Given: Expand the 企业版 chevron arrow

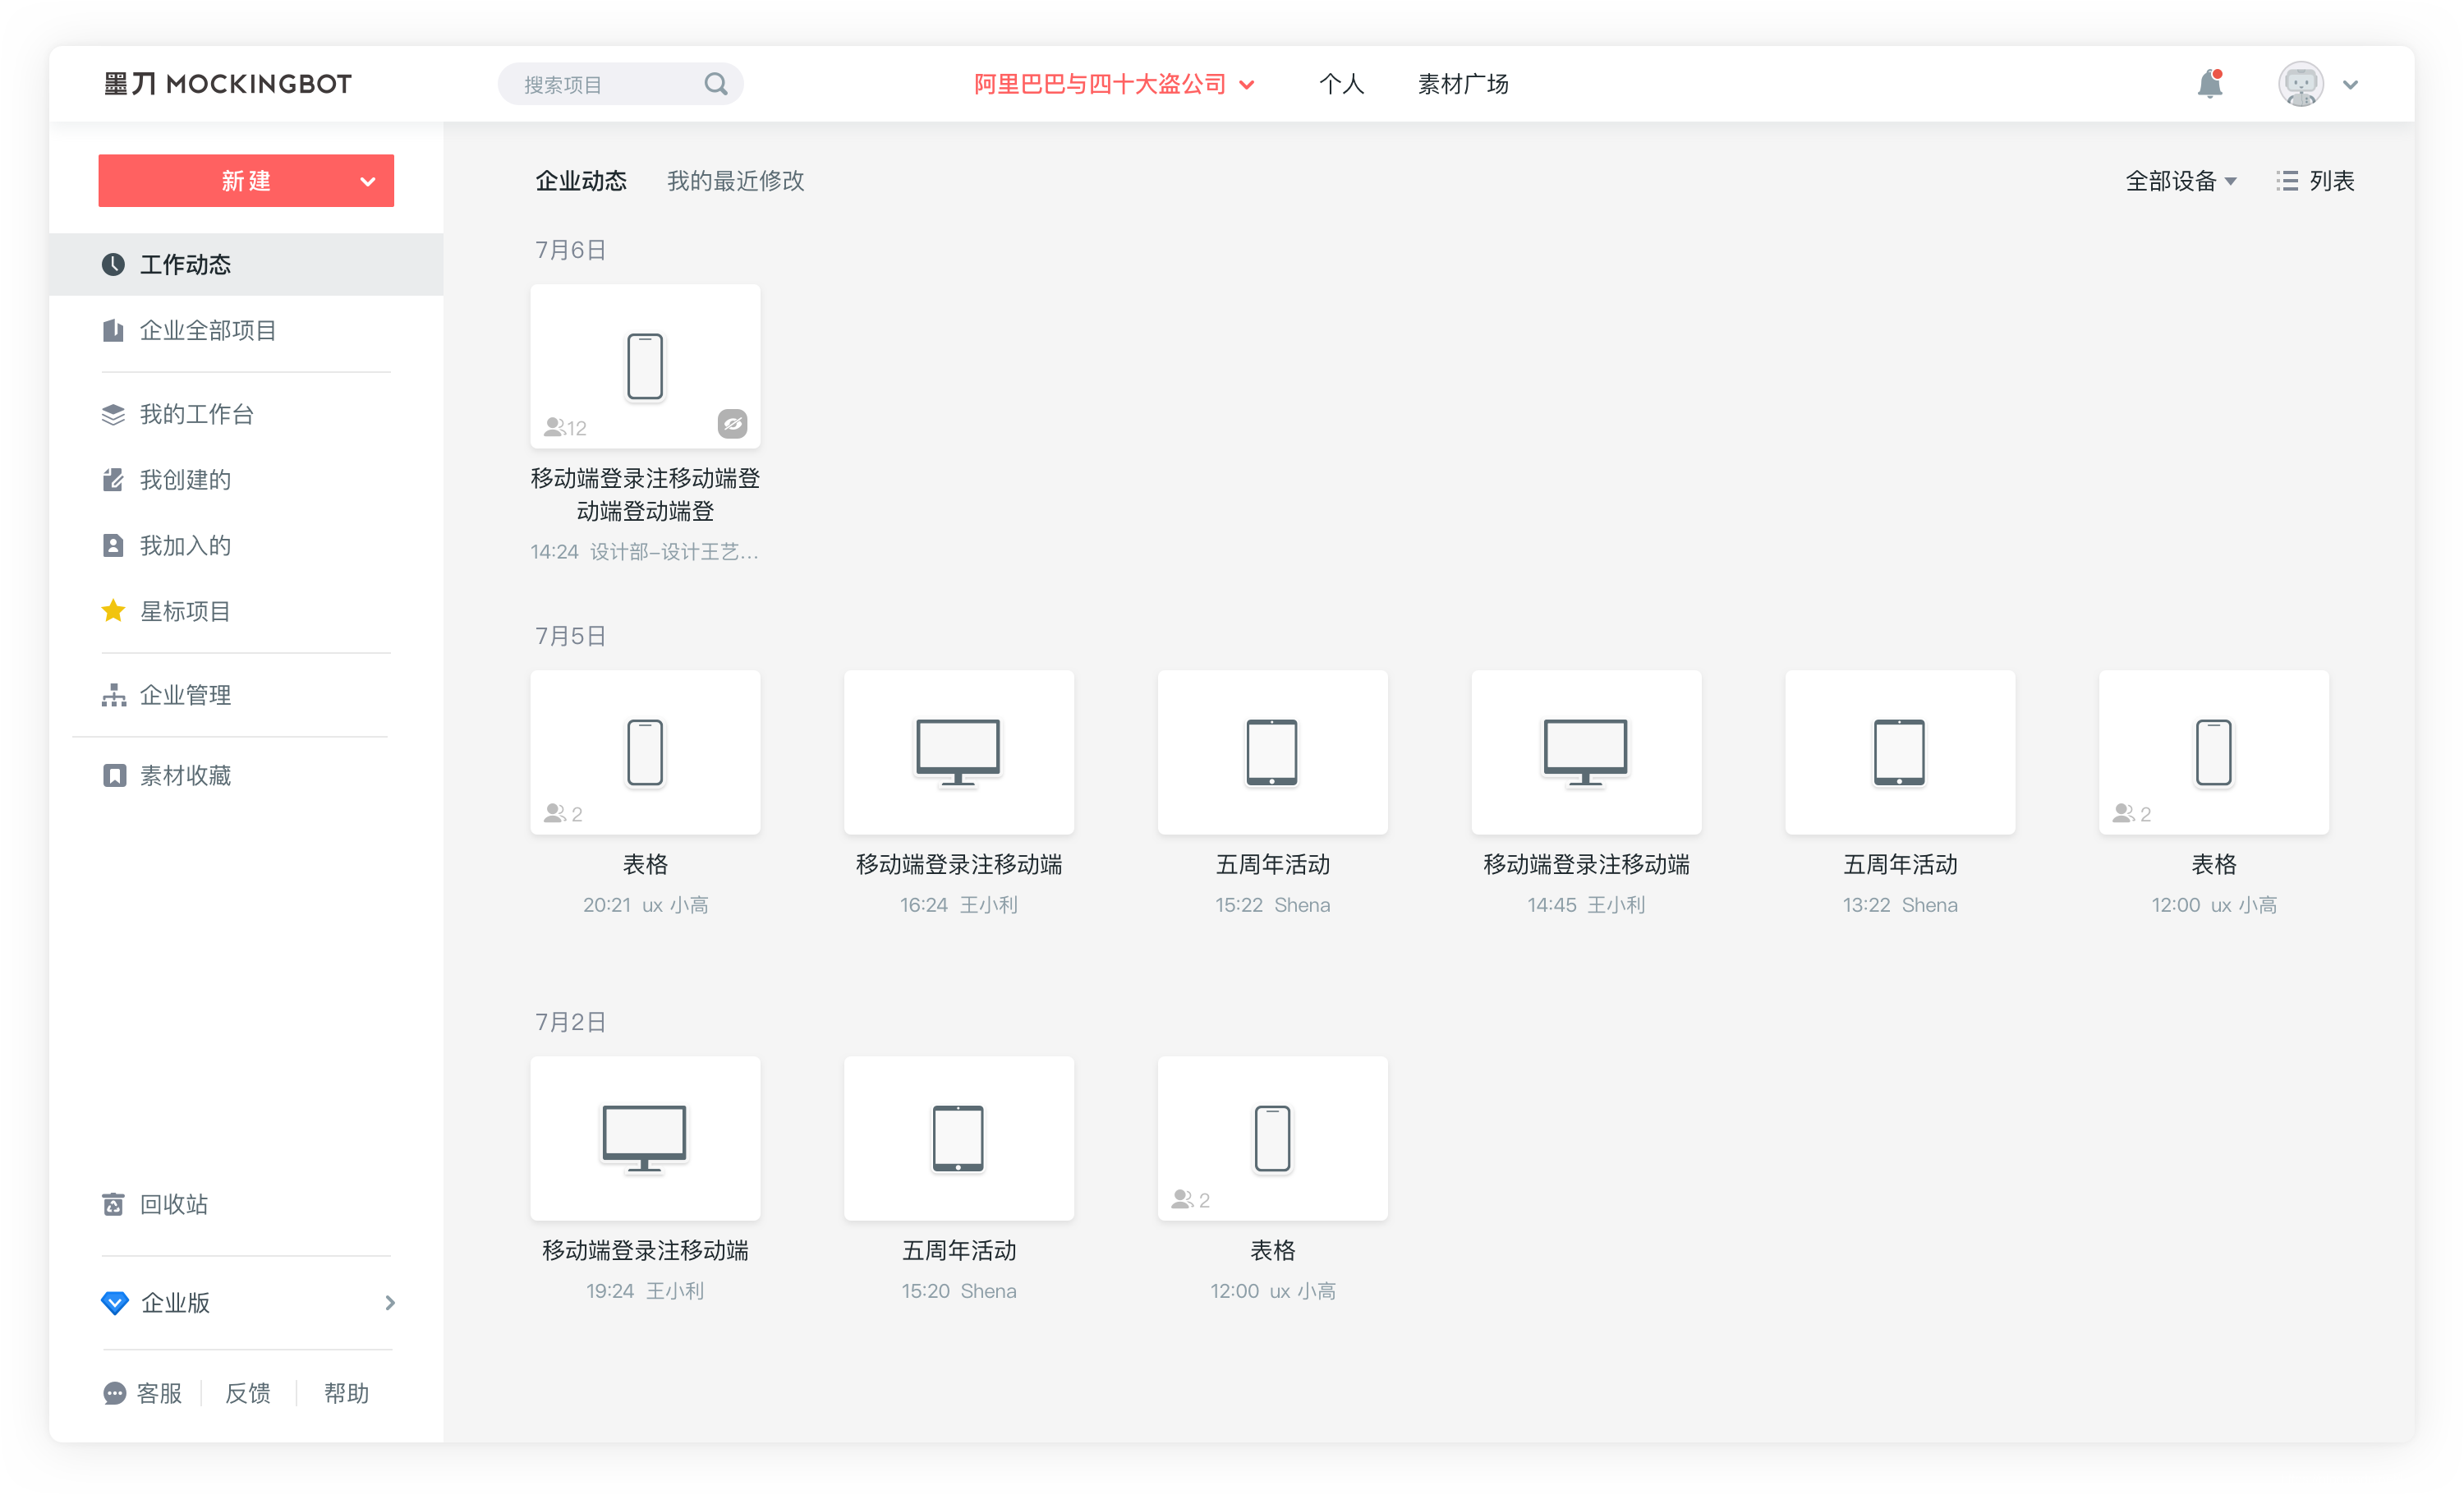Looking at the screenshot, I should coord(390,1303).
